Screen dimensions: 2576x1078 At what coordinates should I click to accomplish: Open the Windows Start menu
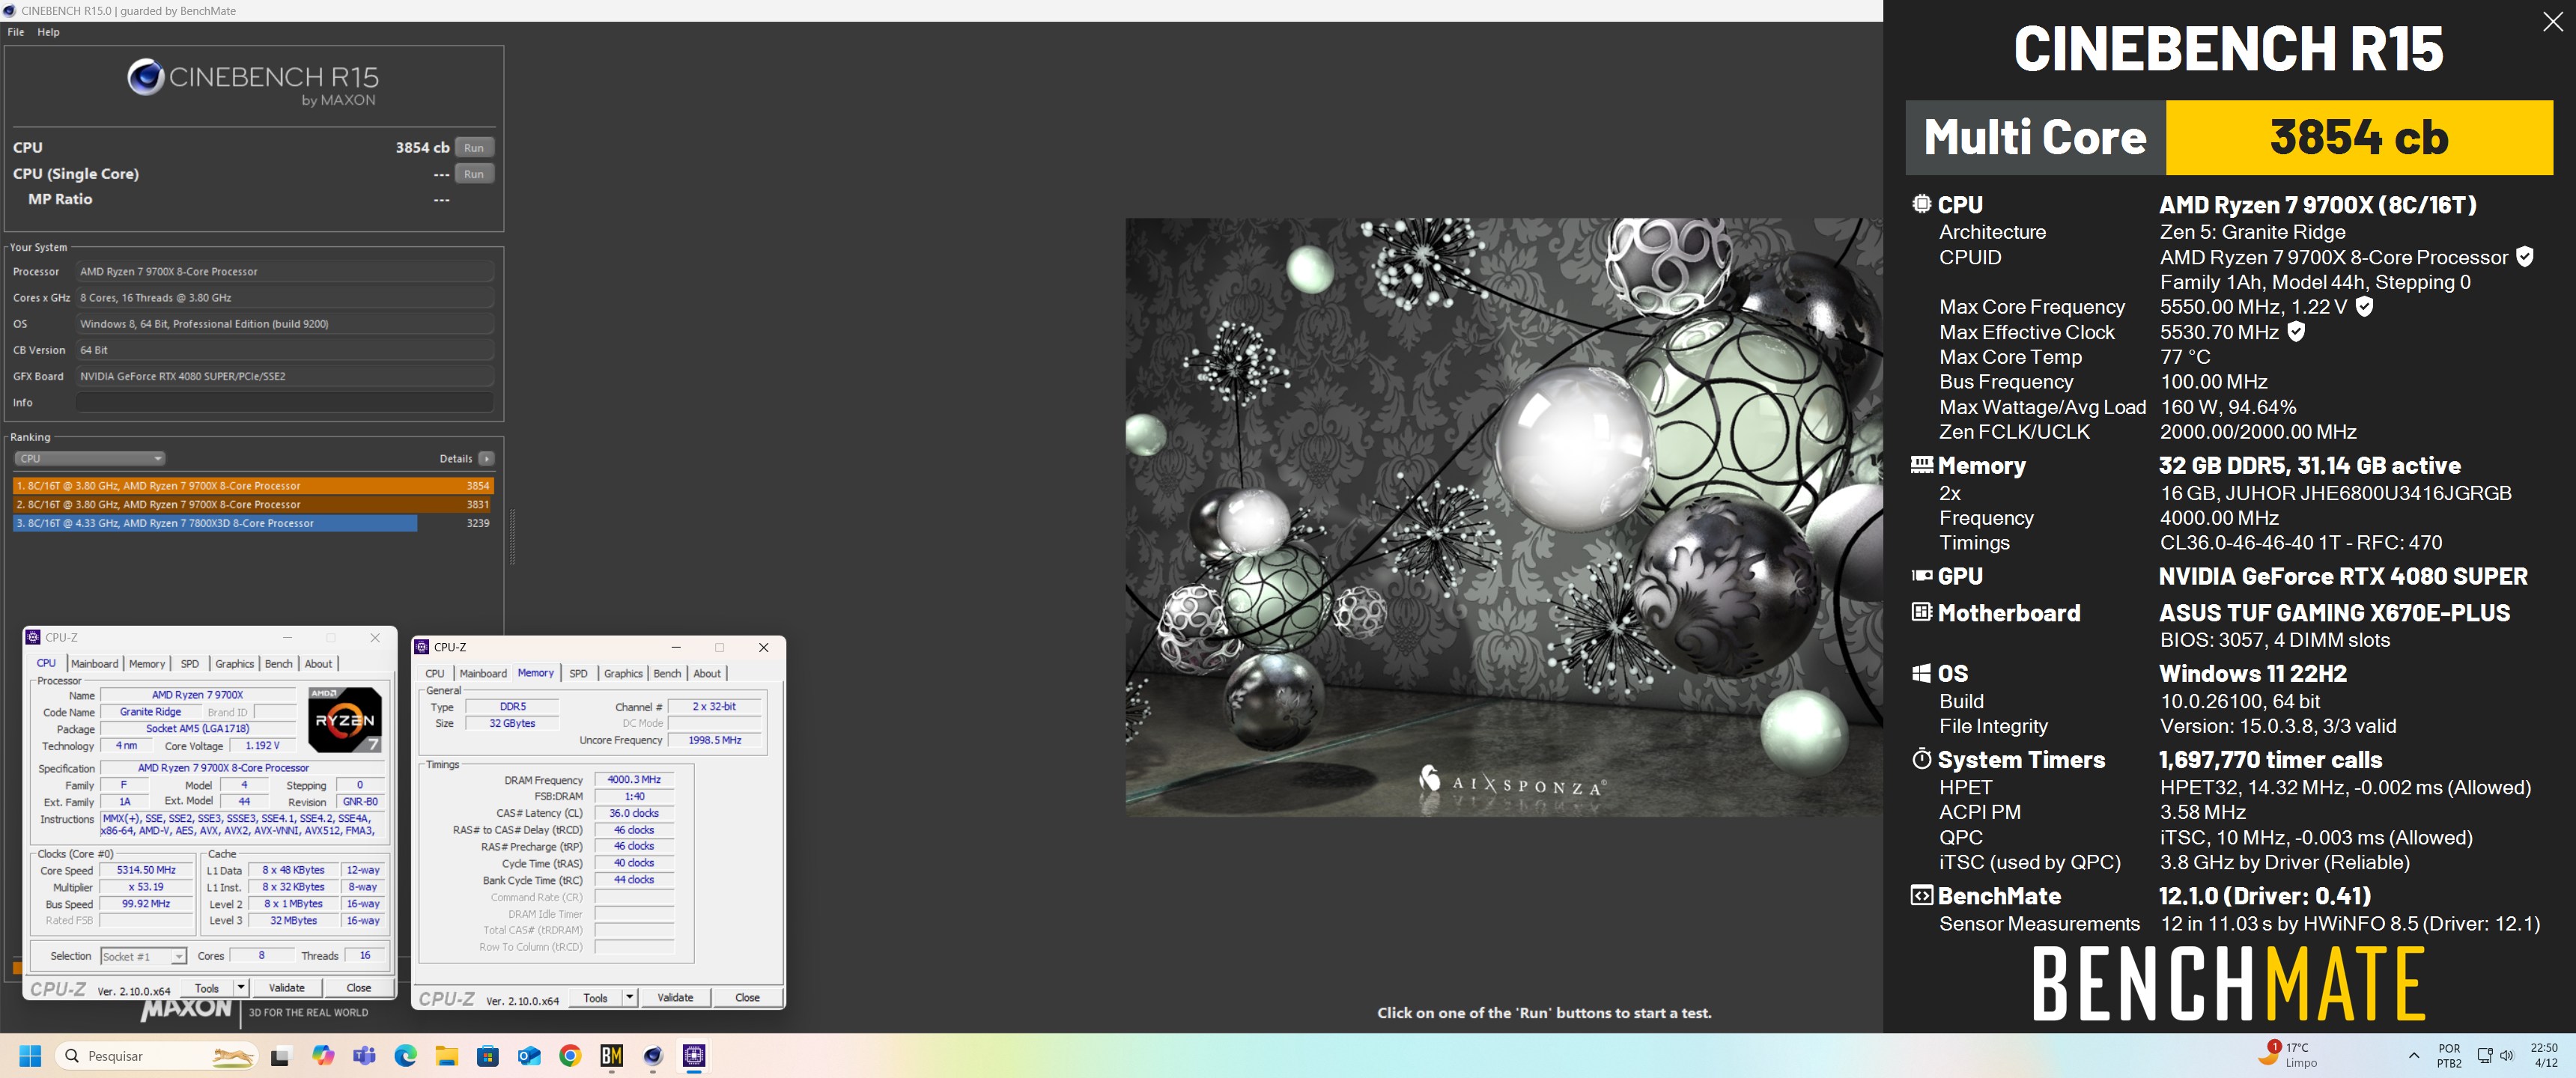coord(30,1056)
